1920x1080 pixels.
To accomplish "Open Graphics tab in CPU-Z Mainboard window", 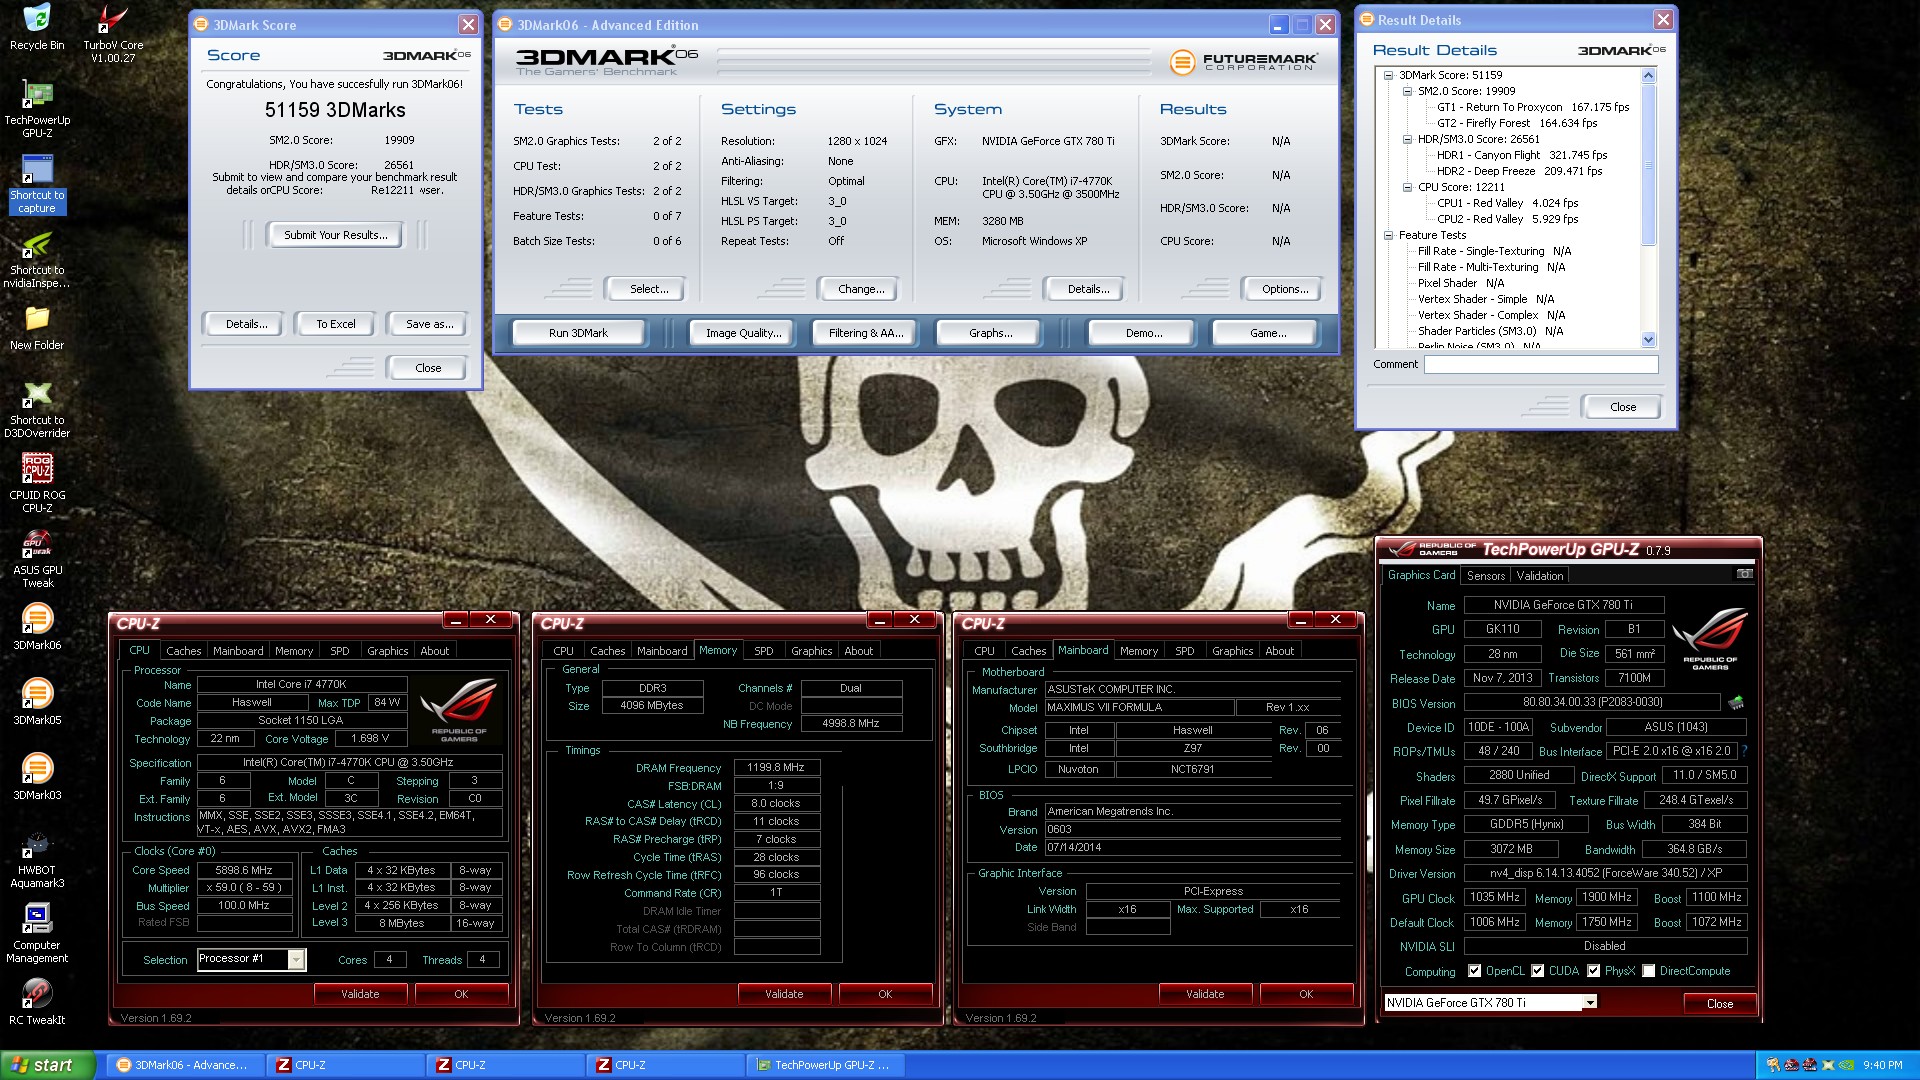I will pos(1232,651).
